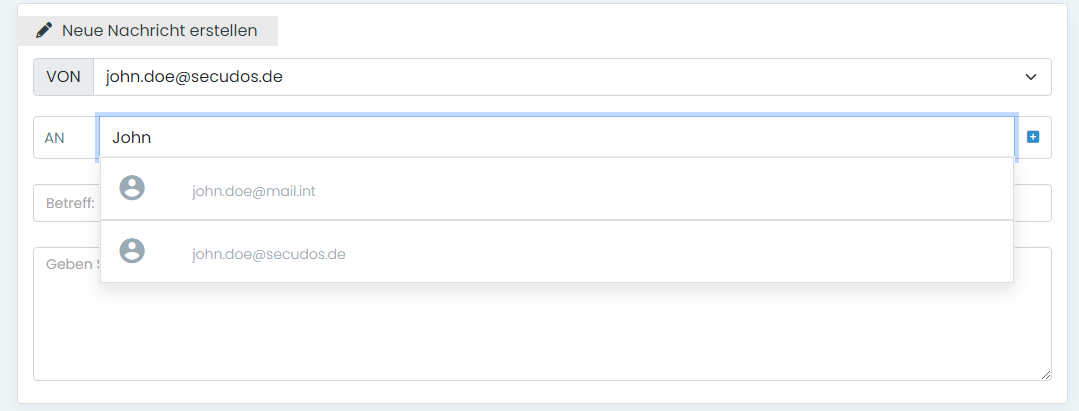Click the Betreff placeholder text
This screenshot has height=411, width=1079.
click(x=69, y=203)
